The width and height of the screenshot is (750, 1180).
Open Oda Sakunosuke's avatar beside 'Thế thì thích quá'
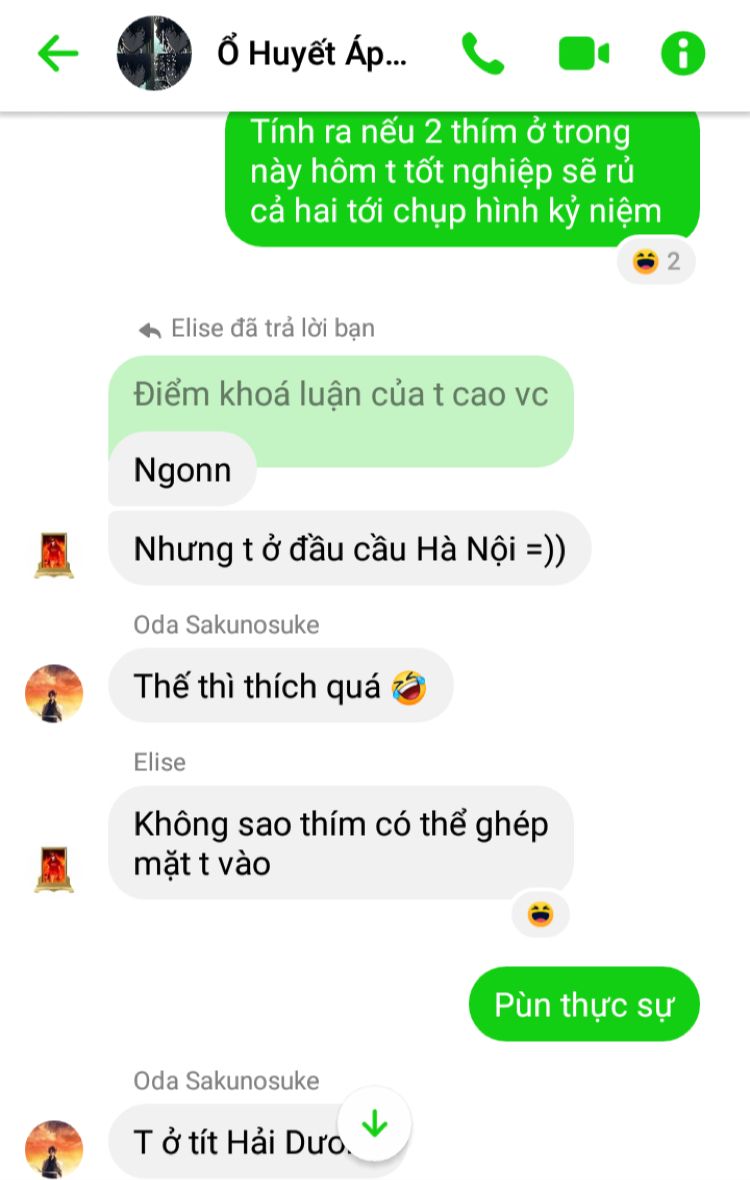pos(53,693)
